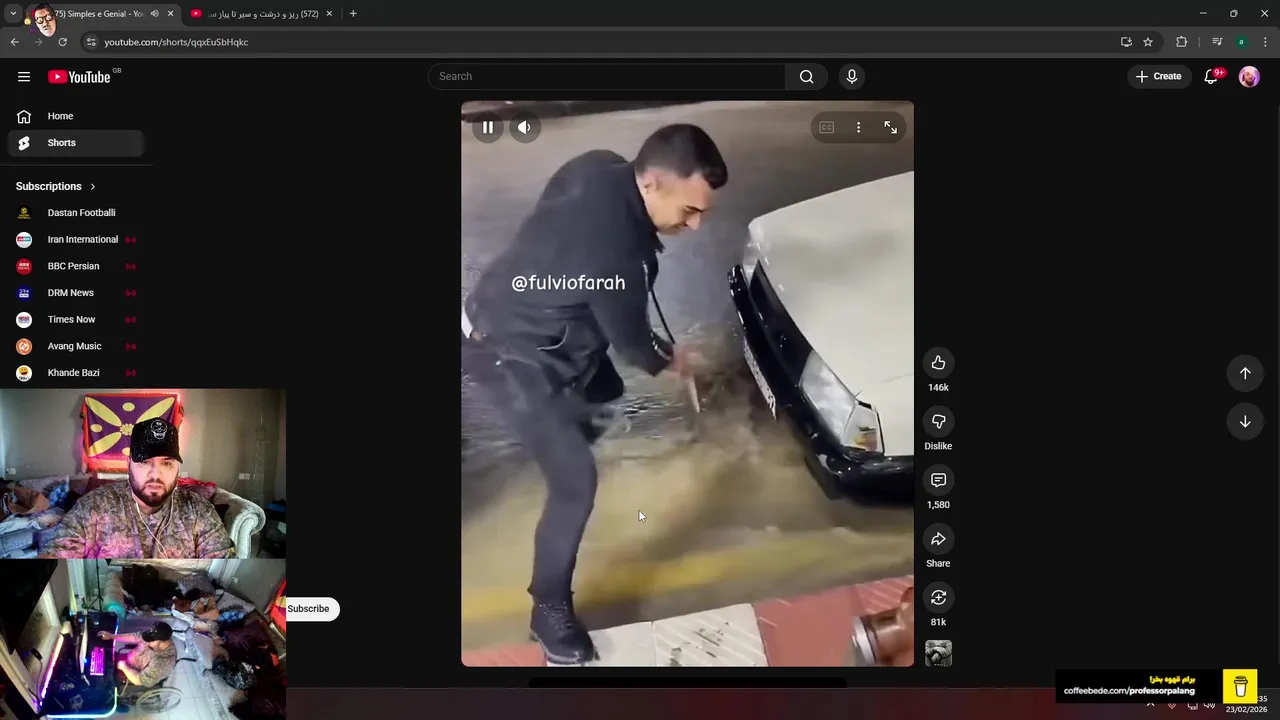Reload the current page
1280x720 pixels.
62,42
